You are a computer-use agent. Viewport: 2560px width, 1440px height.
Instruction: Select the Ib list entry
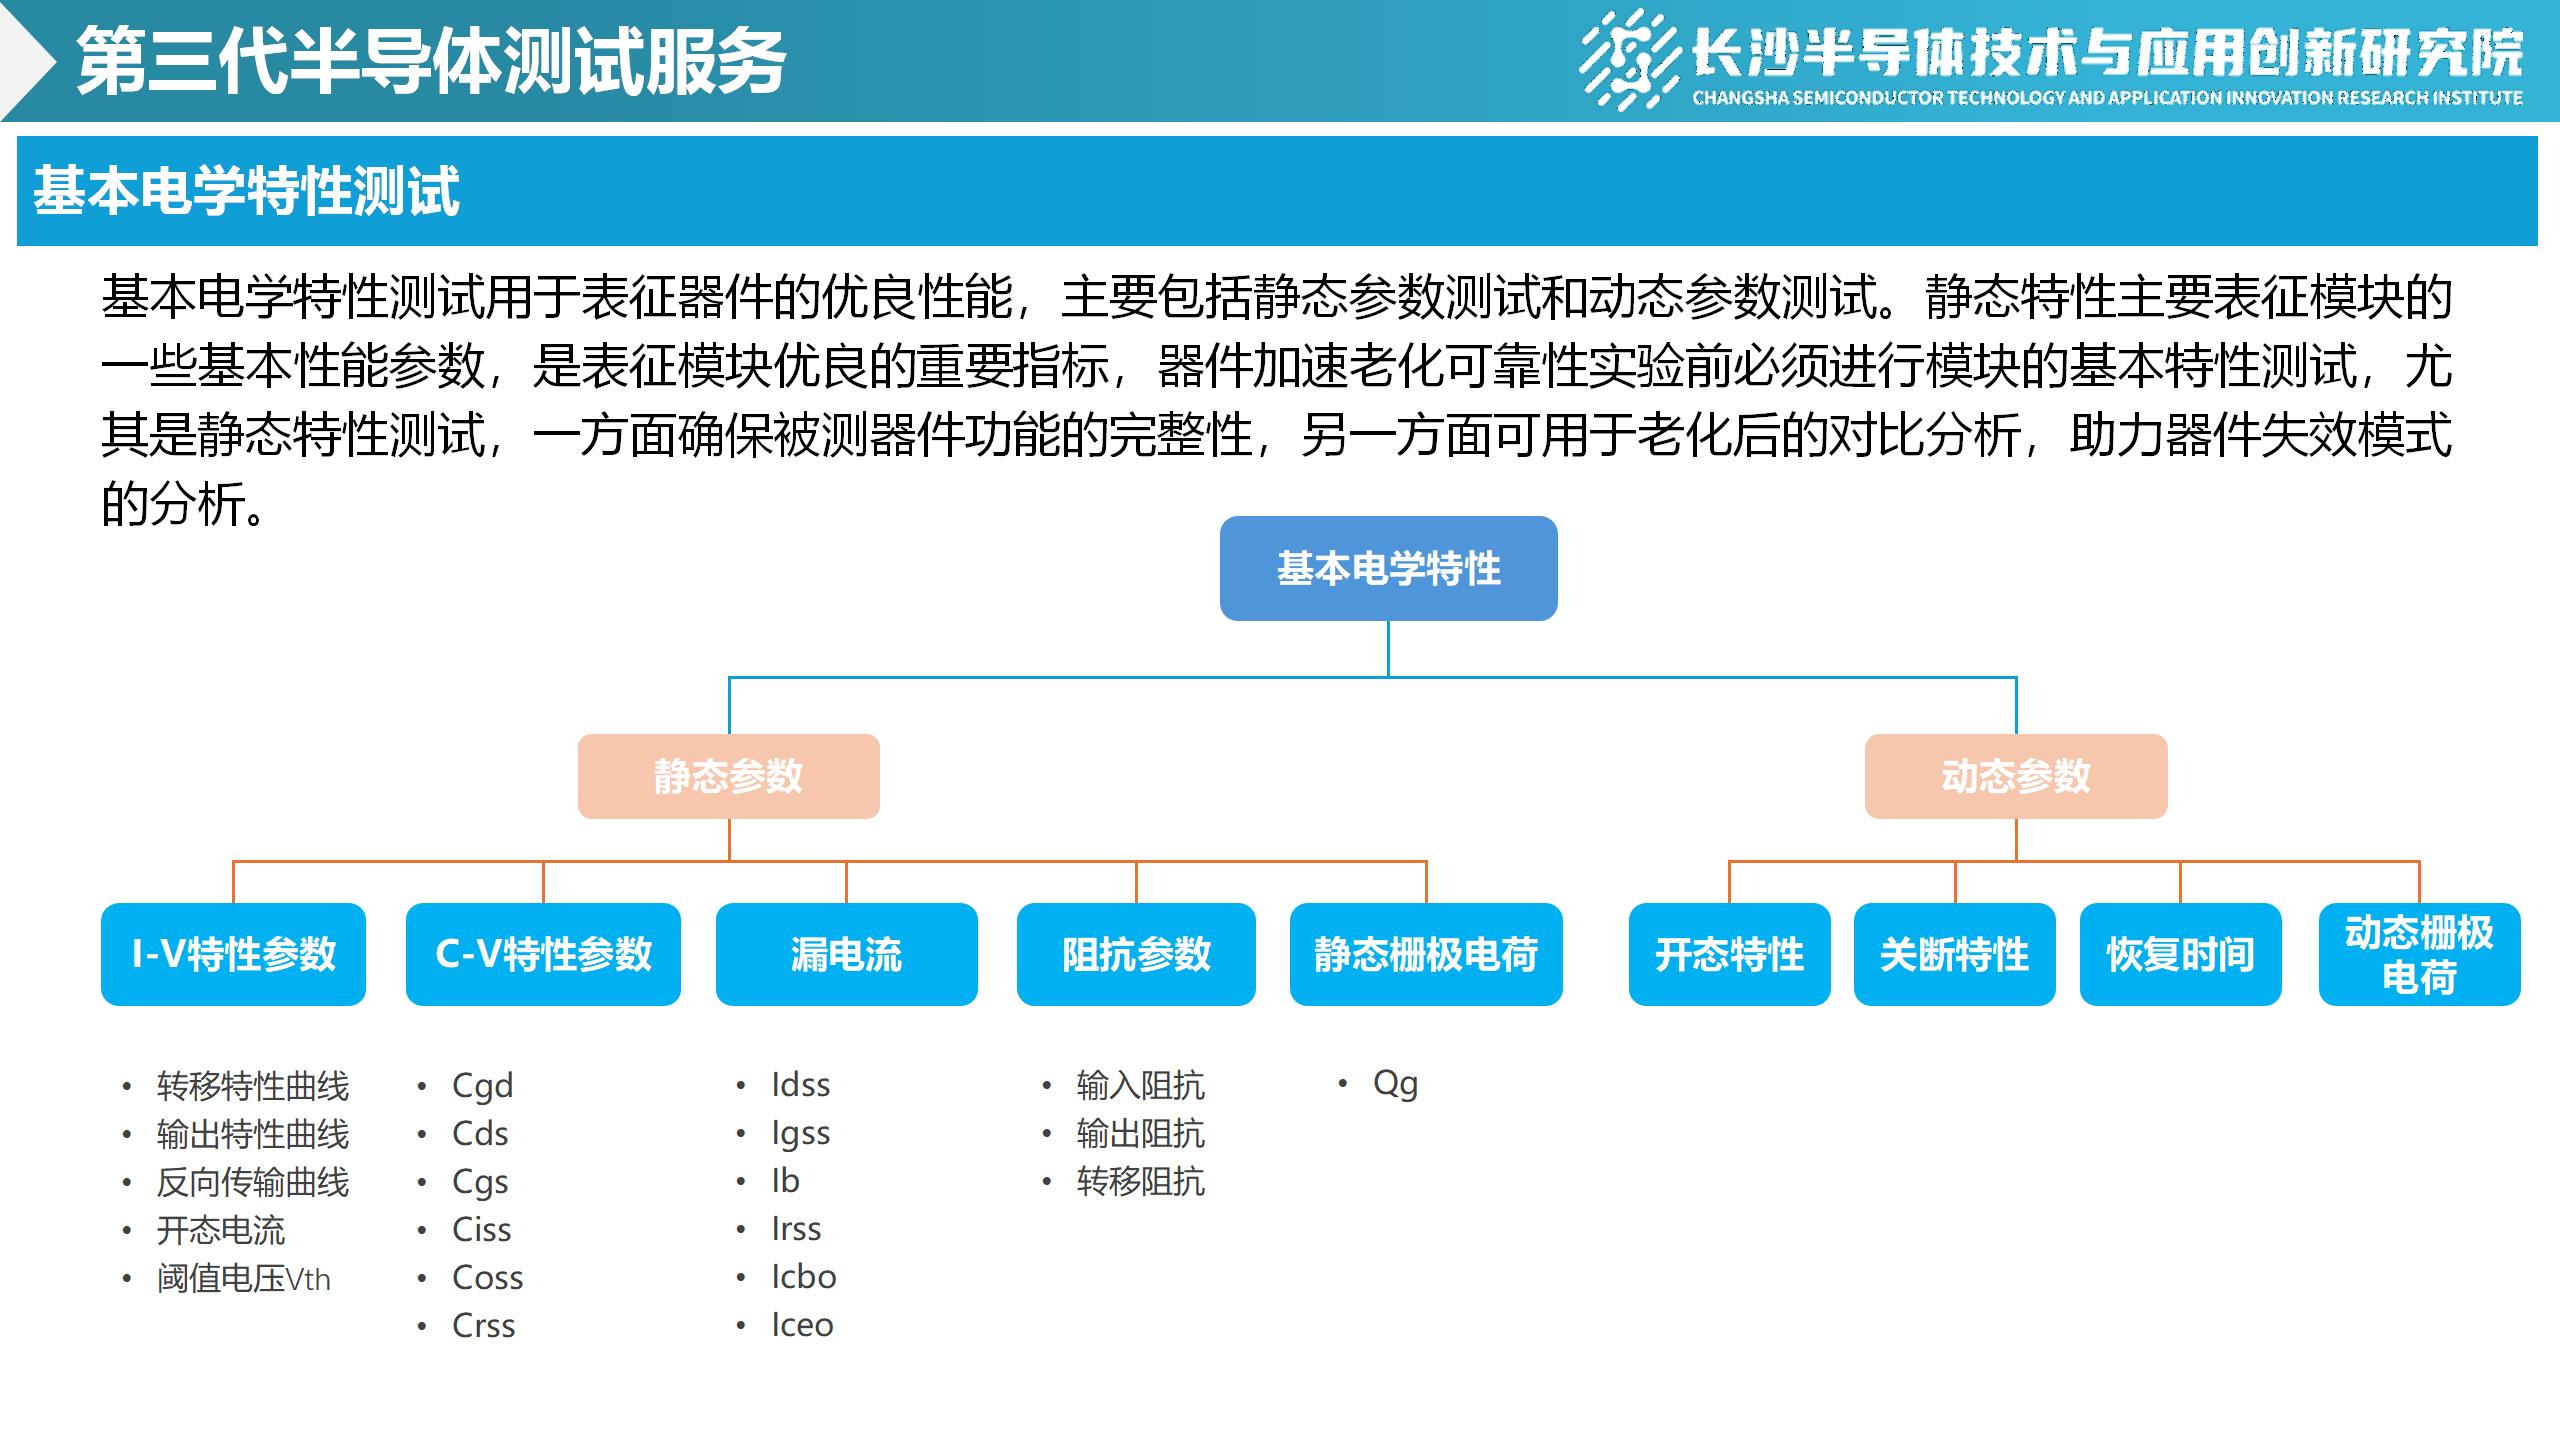pyautogui.click(x=785, y=1180)
